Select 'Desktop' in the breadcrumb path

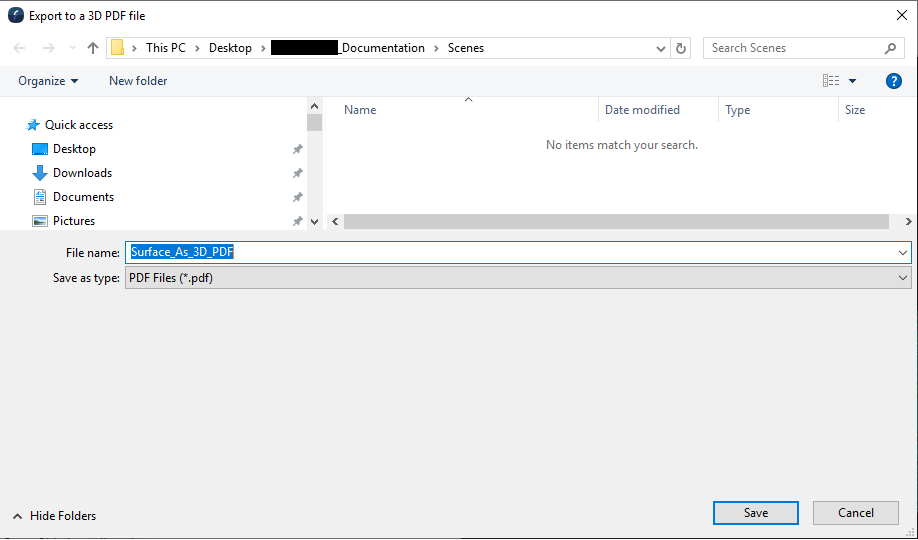pos(230,48)
